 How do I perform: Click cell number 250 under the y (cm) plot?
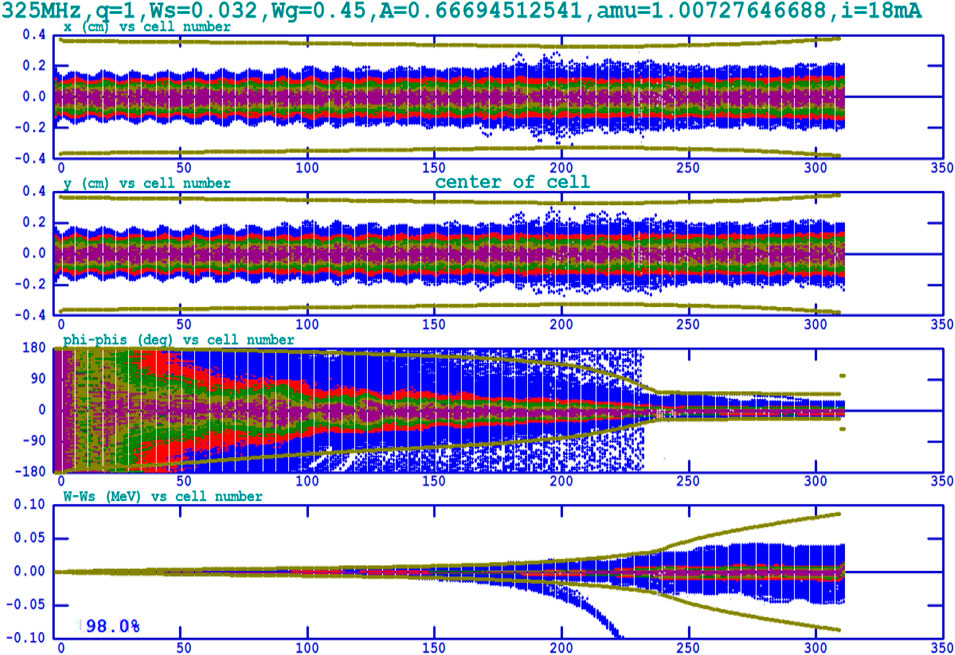click(x=688, y=325)
